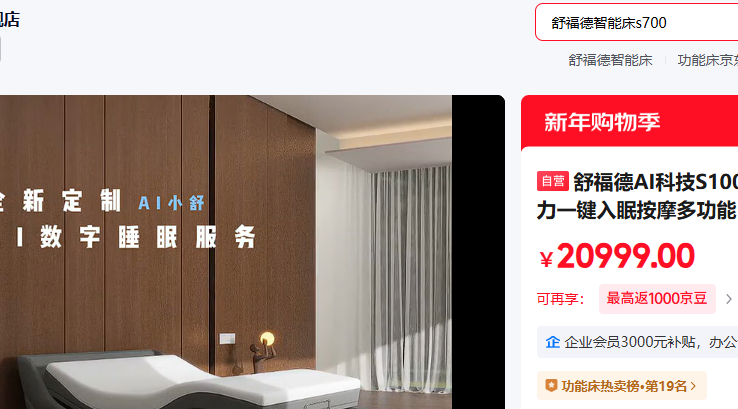Click the product title 舒福德AI科技S100
The width and height of the screenshot is (738, 409).
click(656, 182)
